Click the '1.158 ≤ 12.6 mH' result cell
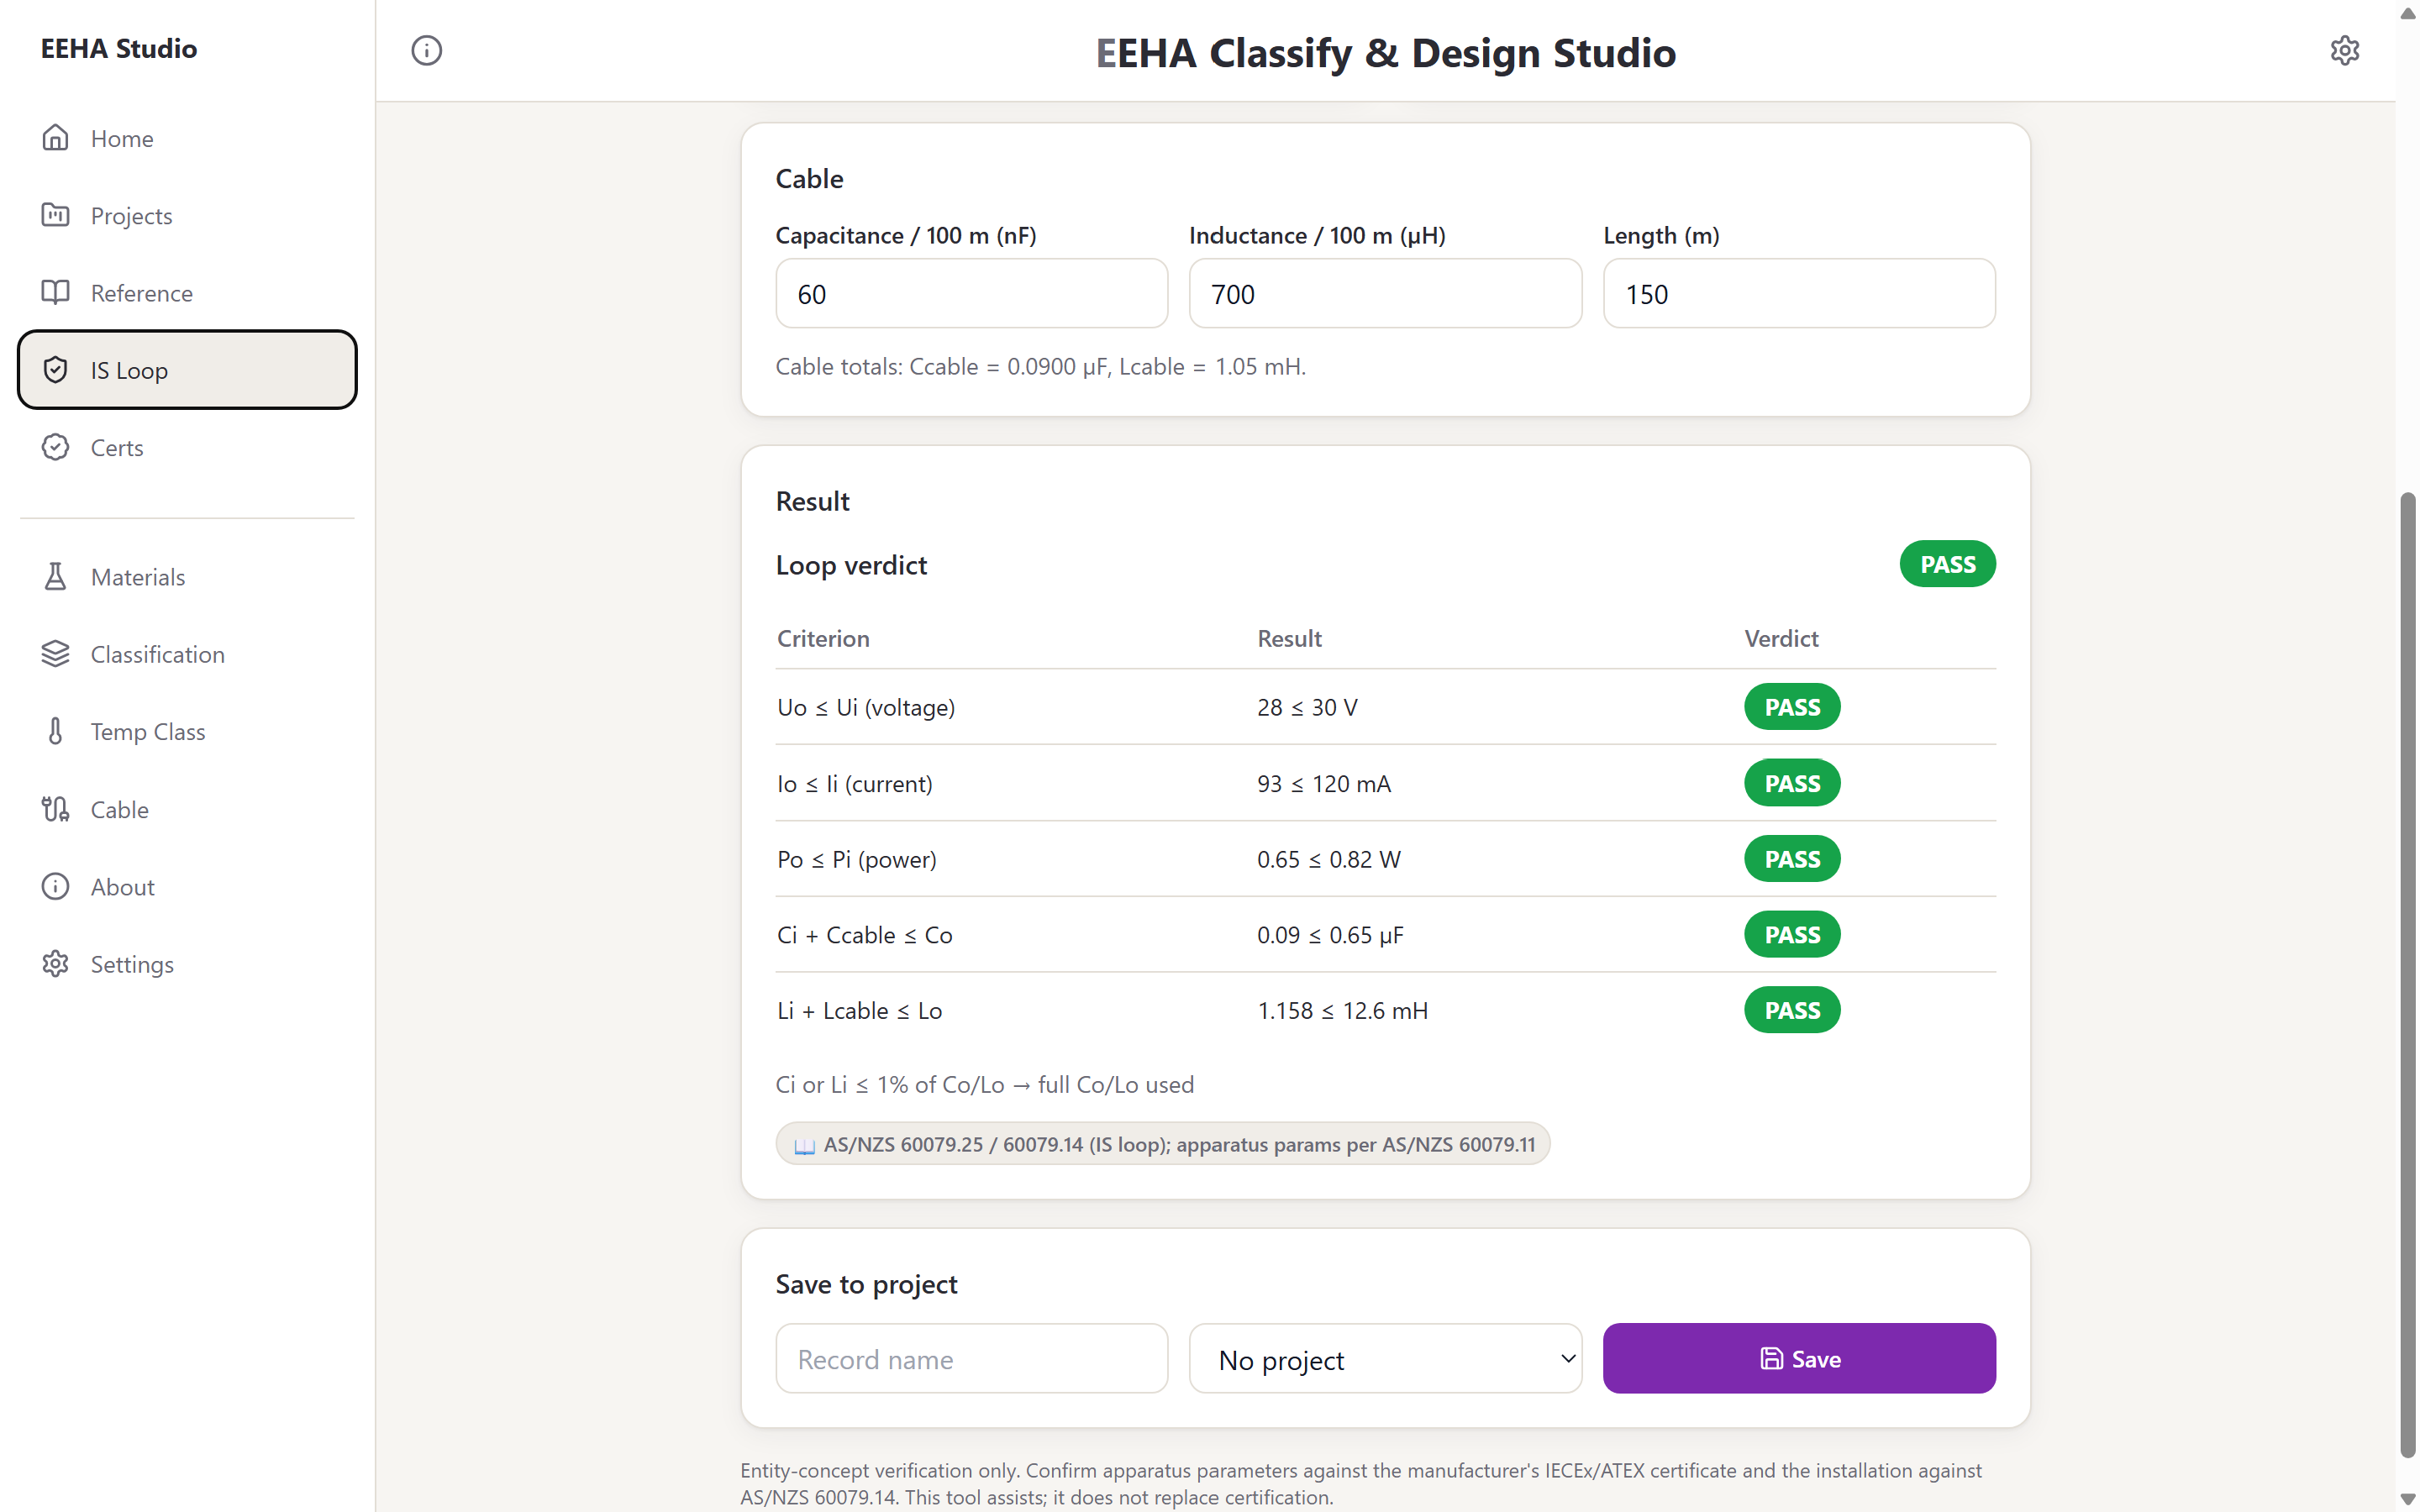Image resolution: width=2420 pixels, height=1512 pixels. coord(1342,1010)
